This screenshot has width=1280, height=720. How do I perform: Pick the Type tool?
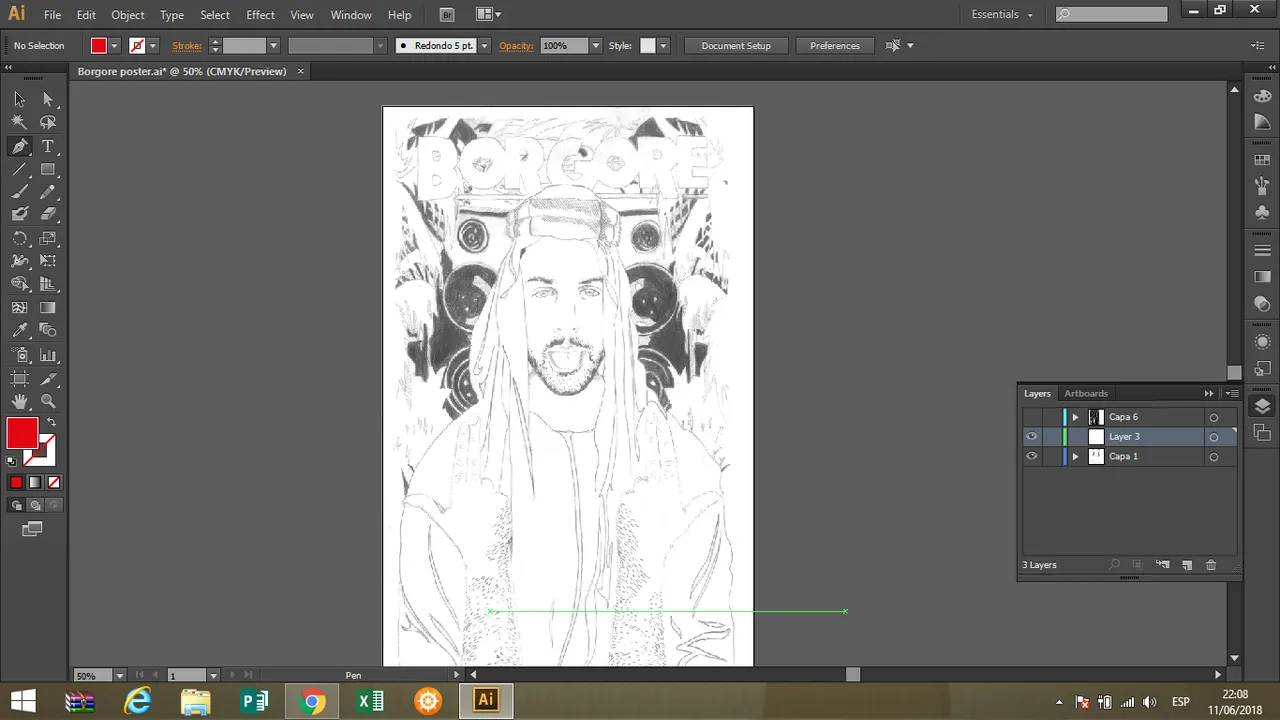pos(47,146)
